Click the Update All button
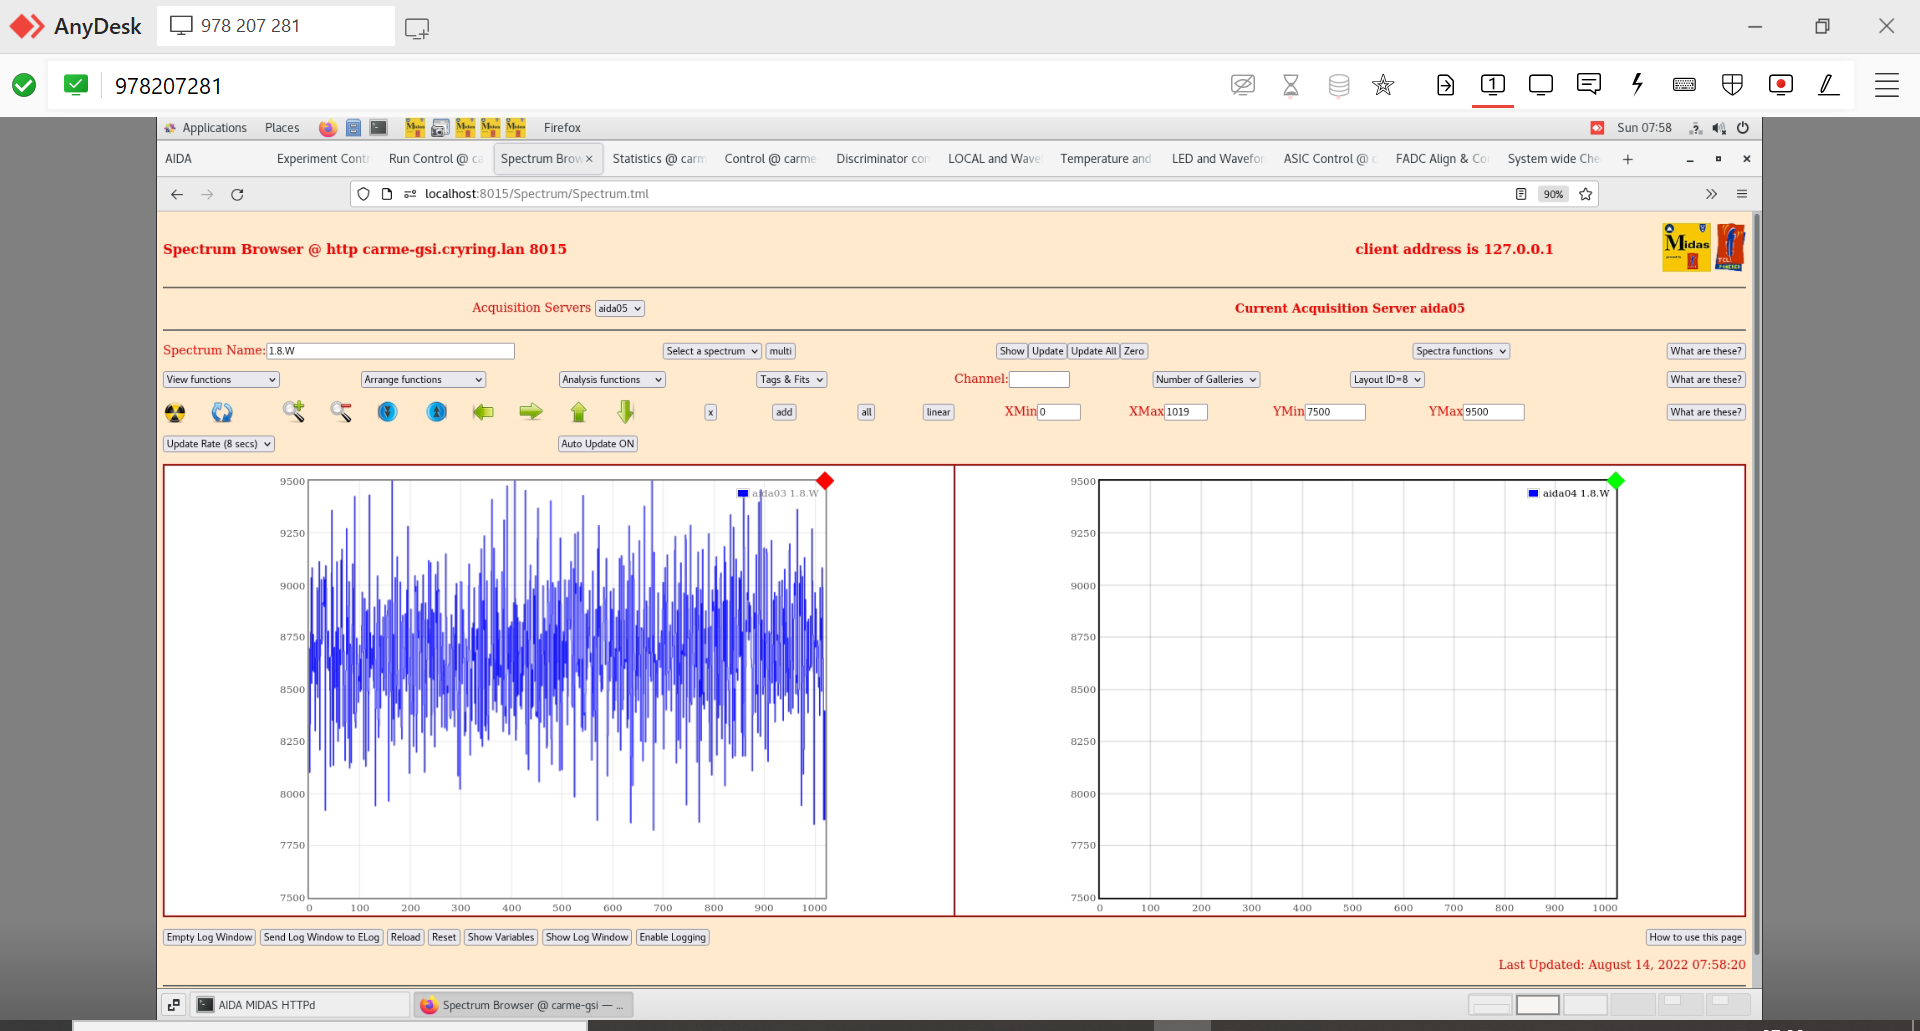The height and width of the screenshot is (1031, 1920). click(1093, 351)
